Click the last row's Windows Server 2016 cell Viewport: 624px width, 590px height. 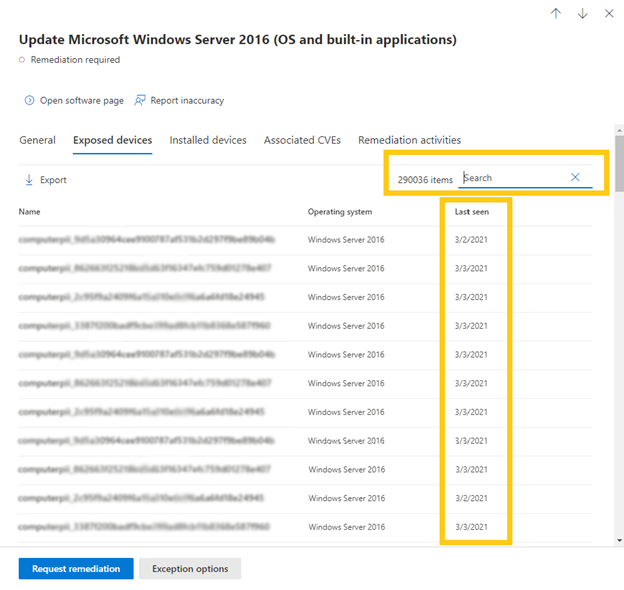[x=347, y=527]
